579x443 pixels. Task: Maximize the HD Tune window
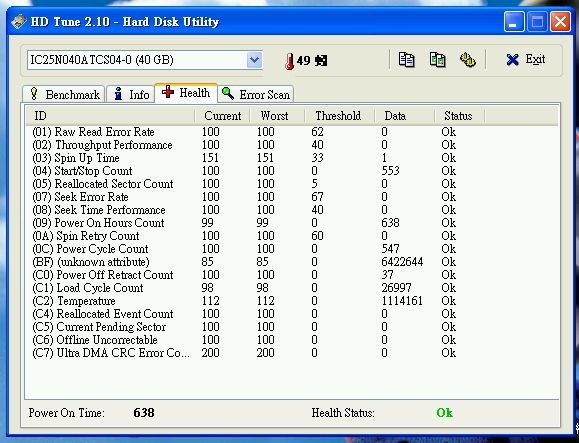click(x=537, y=22)
